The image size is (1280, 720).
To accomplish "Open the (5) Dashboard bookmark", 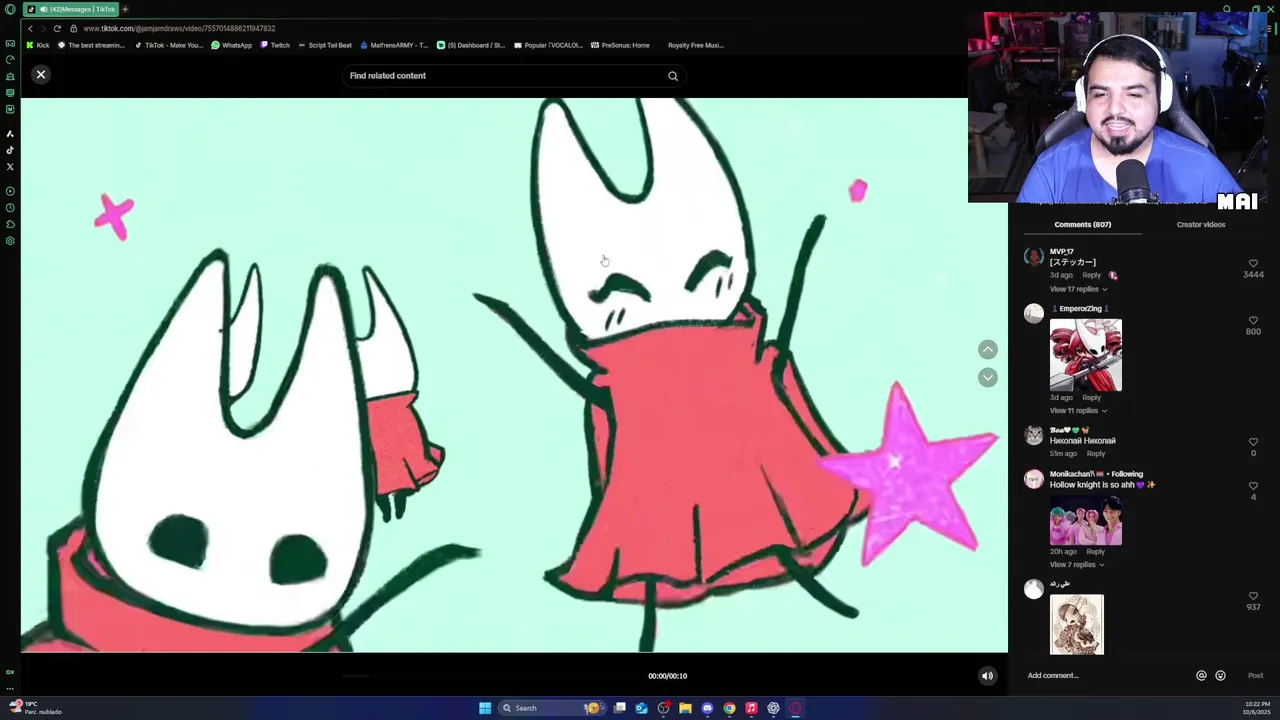I will click(471, 45).
